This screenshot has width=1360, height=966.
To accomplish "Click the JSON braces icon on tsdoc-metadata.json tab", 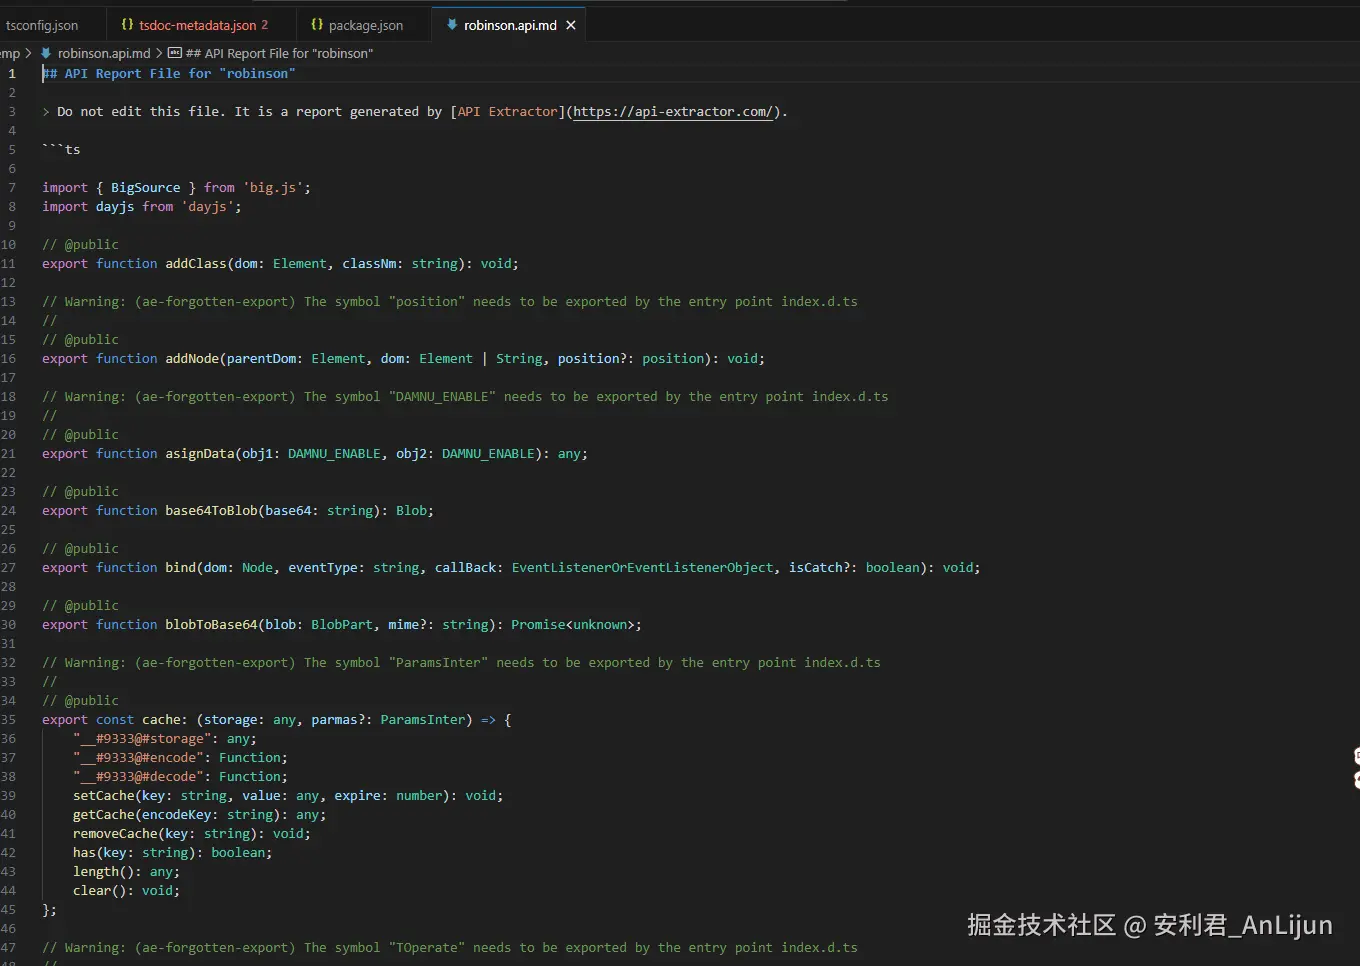I will tap(127, 25).
